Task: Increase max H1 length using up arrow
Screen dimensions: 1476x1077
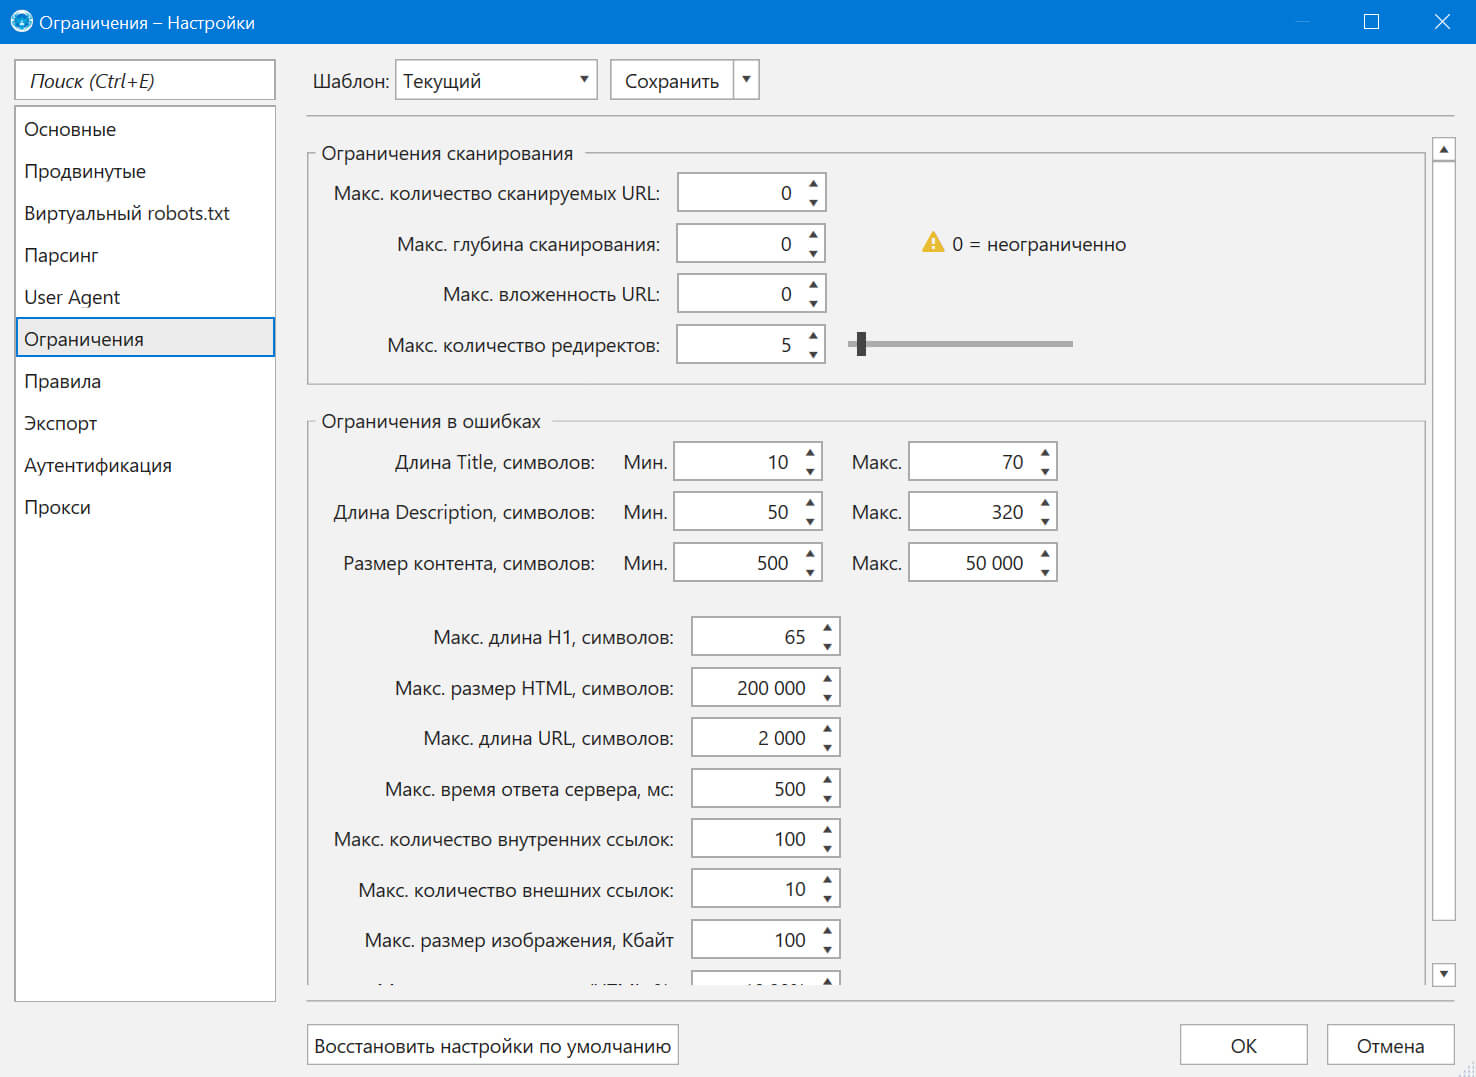Action: tap(827, 628)
